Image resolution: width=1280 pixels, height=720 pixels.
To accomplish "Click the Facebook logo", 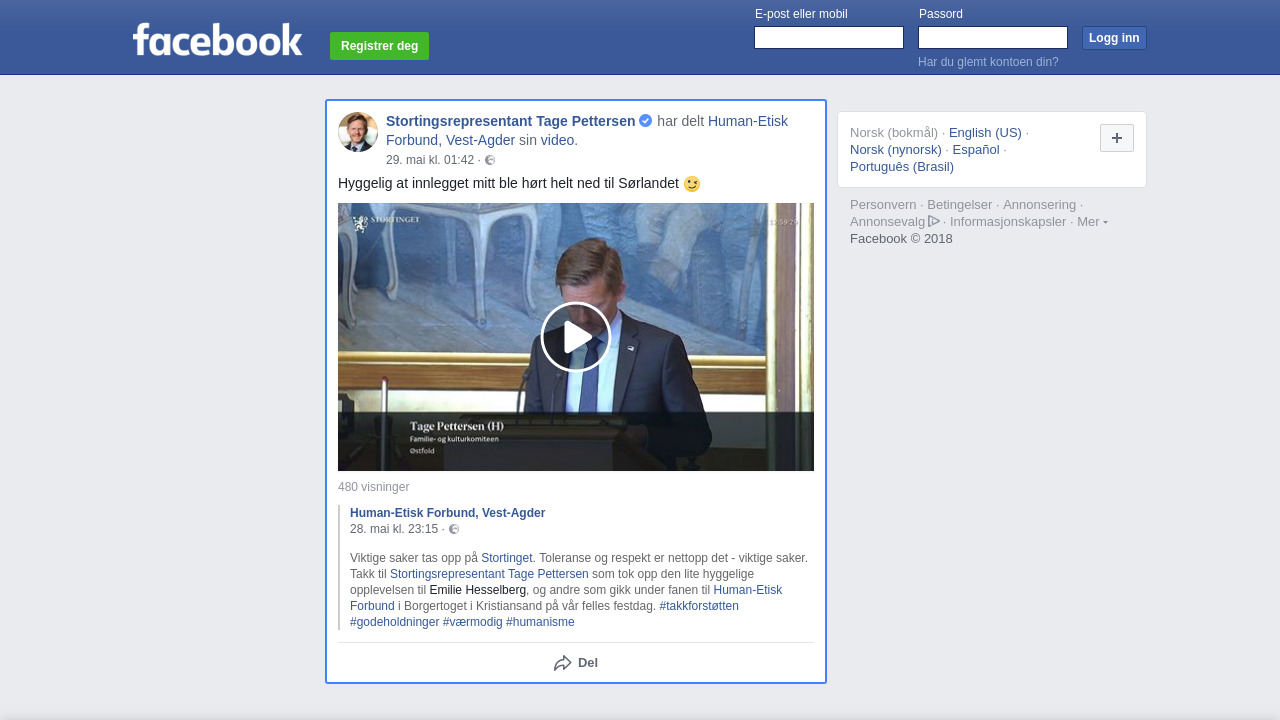I will pos(217,40).
